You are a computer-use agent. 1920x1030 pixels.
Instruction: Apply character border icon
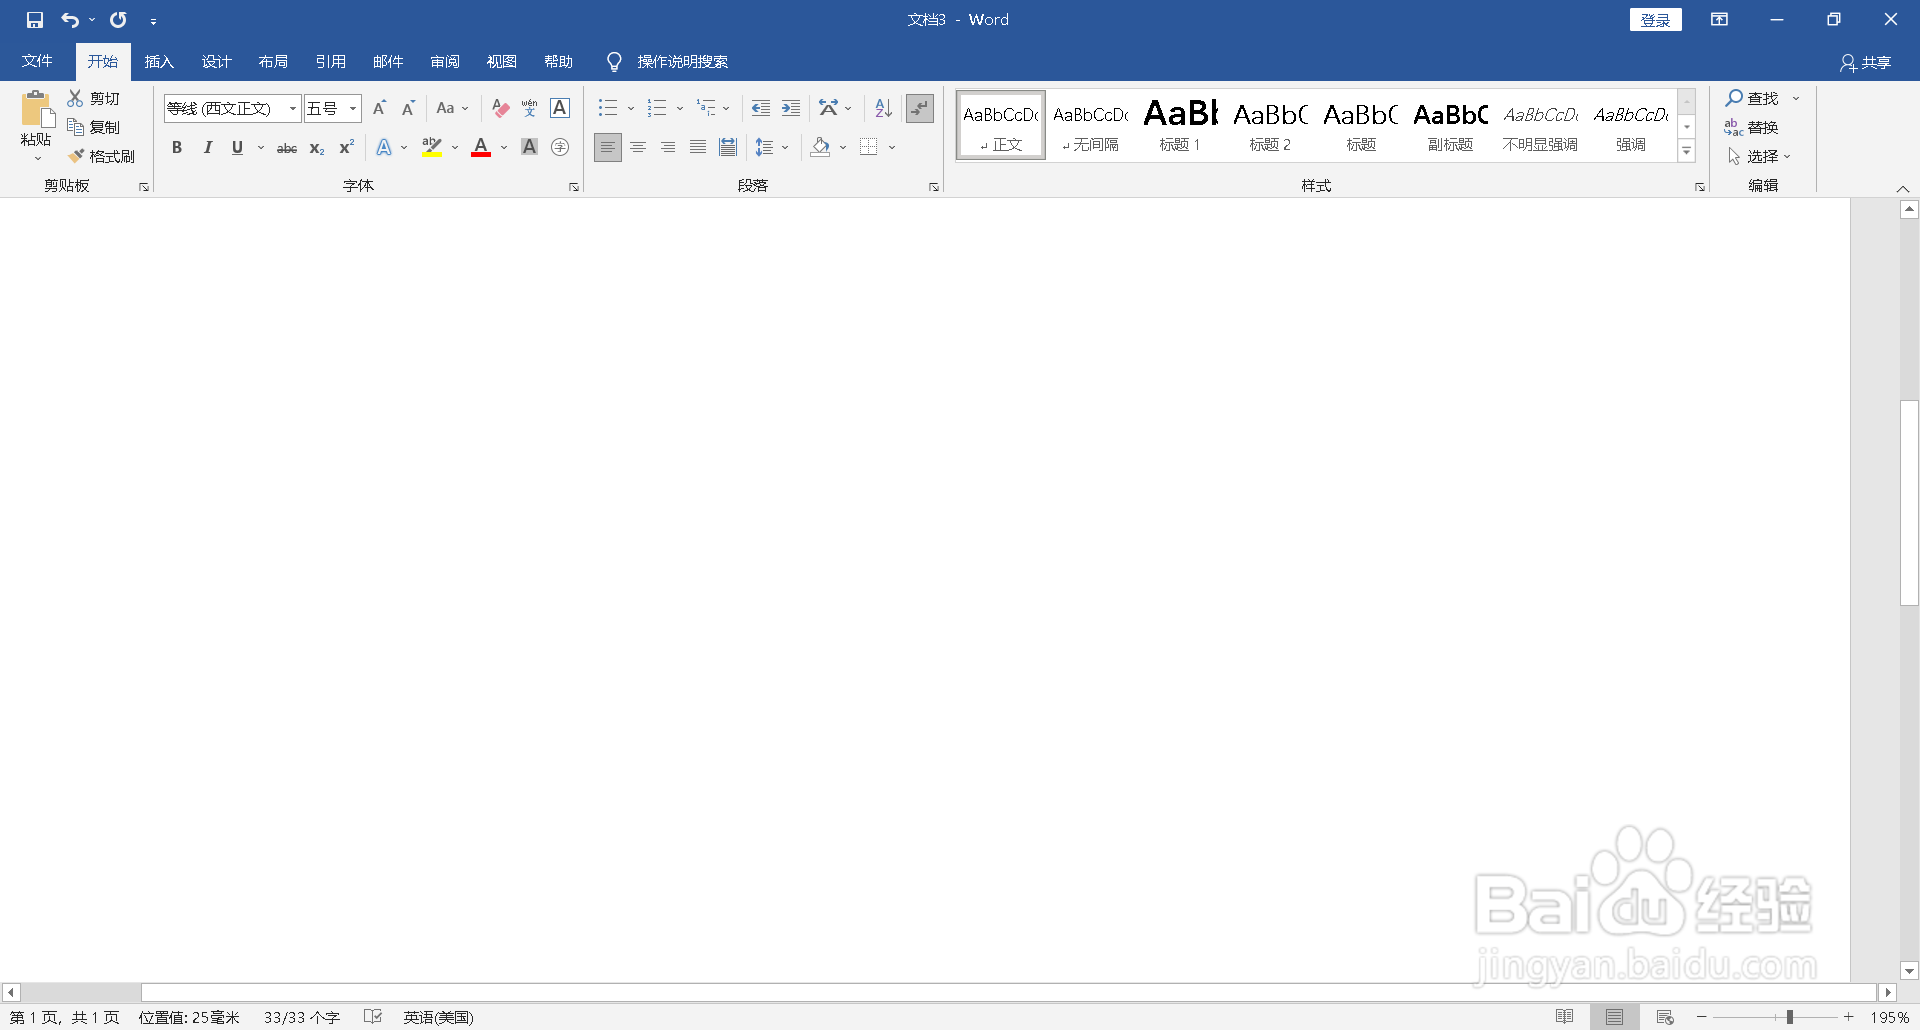560,108
